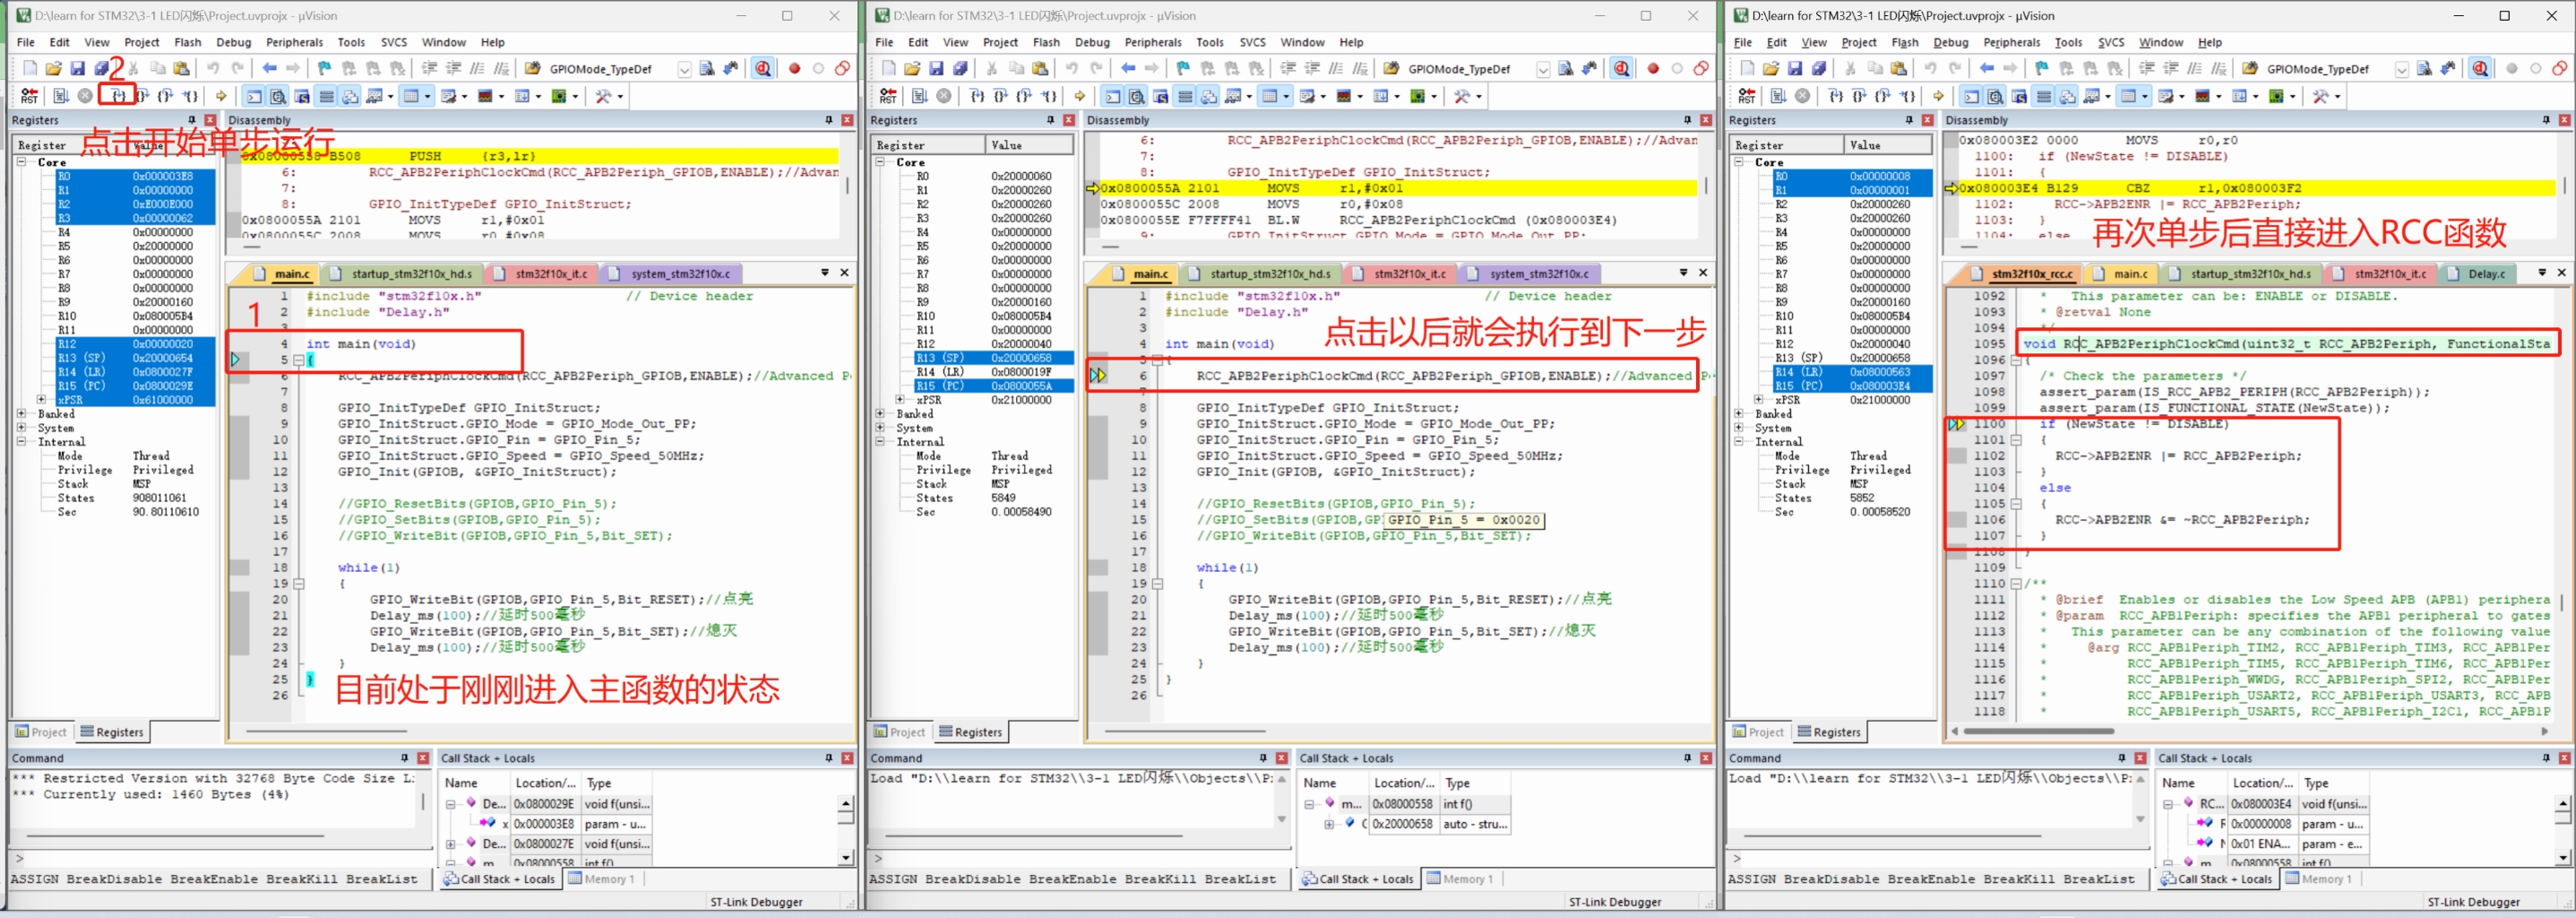Open the Debug menu in the middle window

(1092, 42)
